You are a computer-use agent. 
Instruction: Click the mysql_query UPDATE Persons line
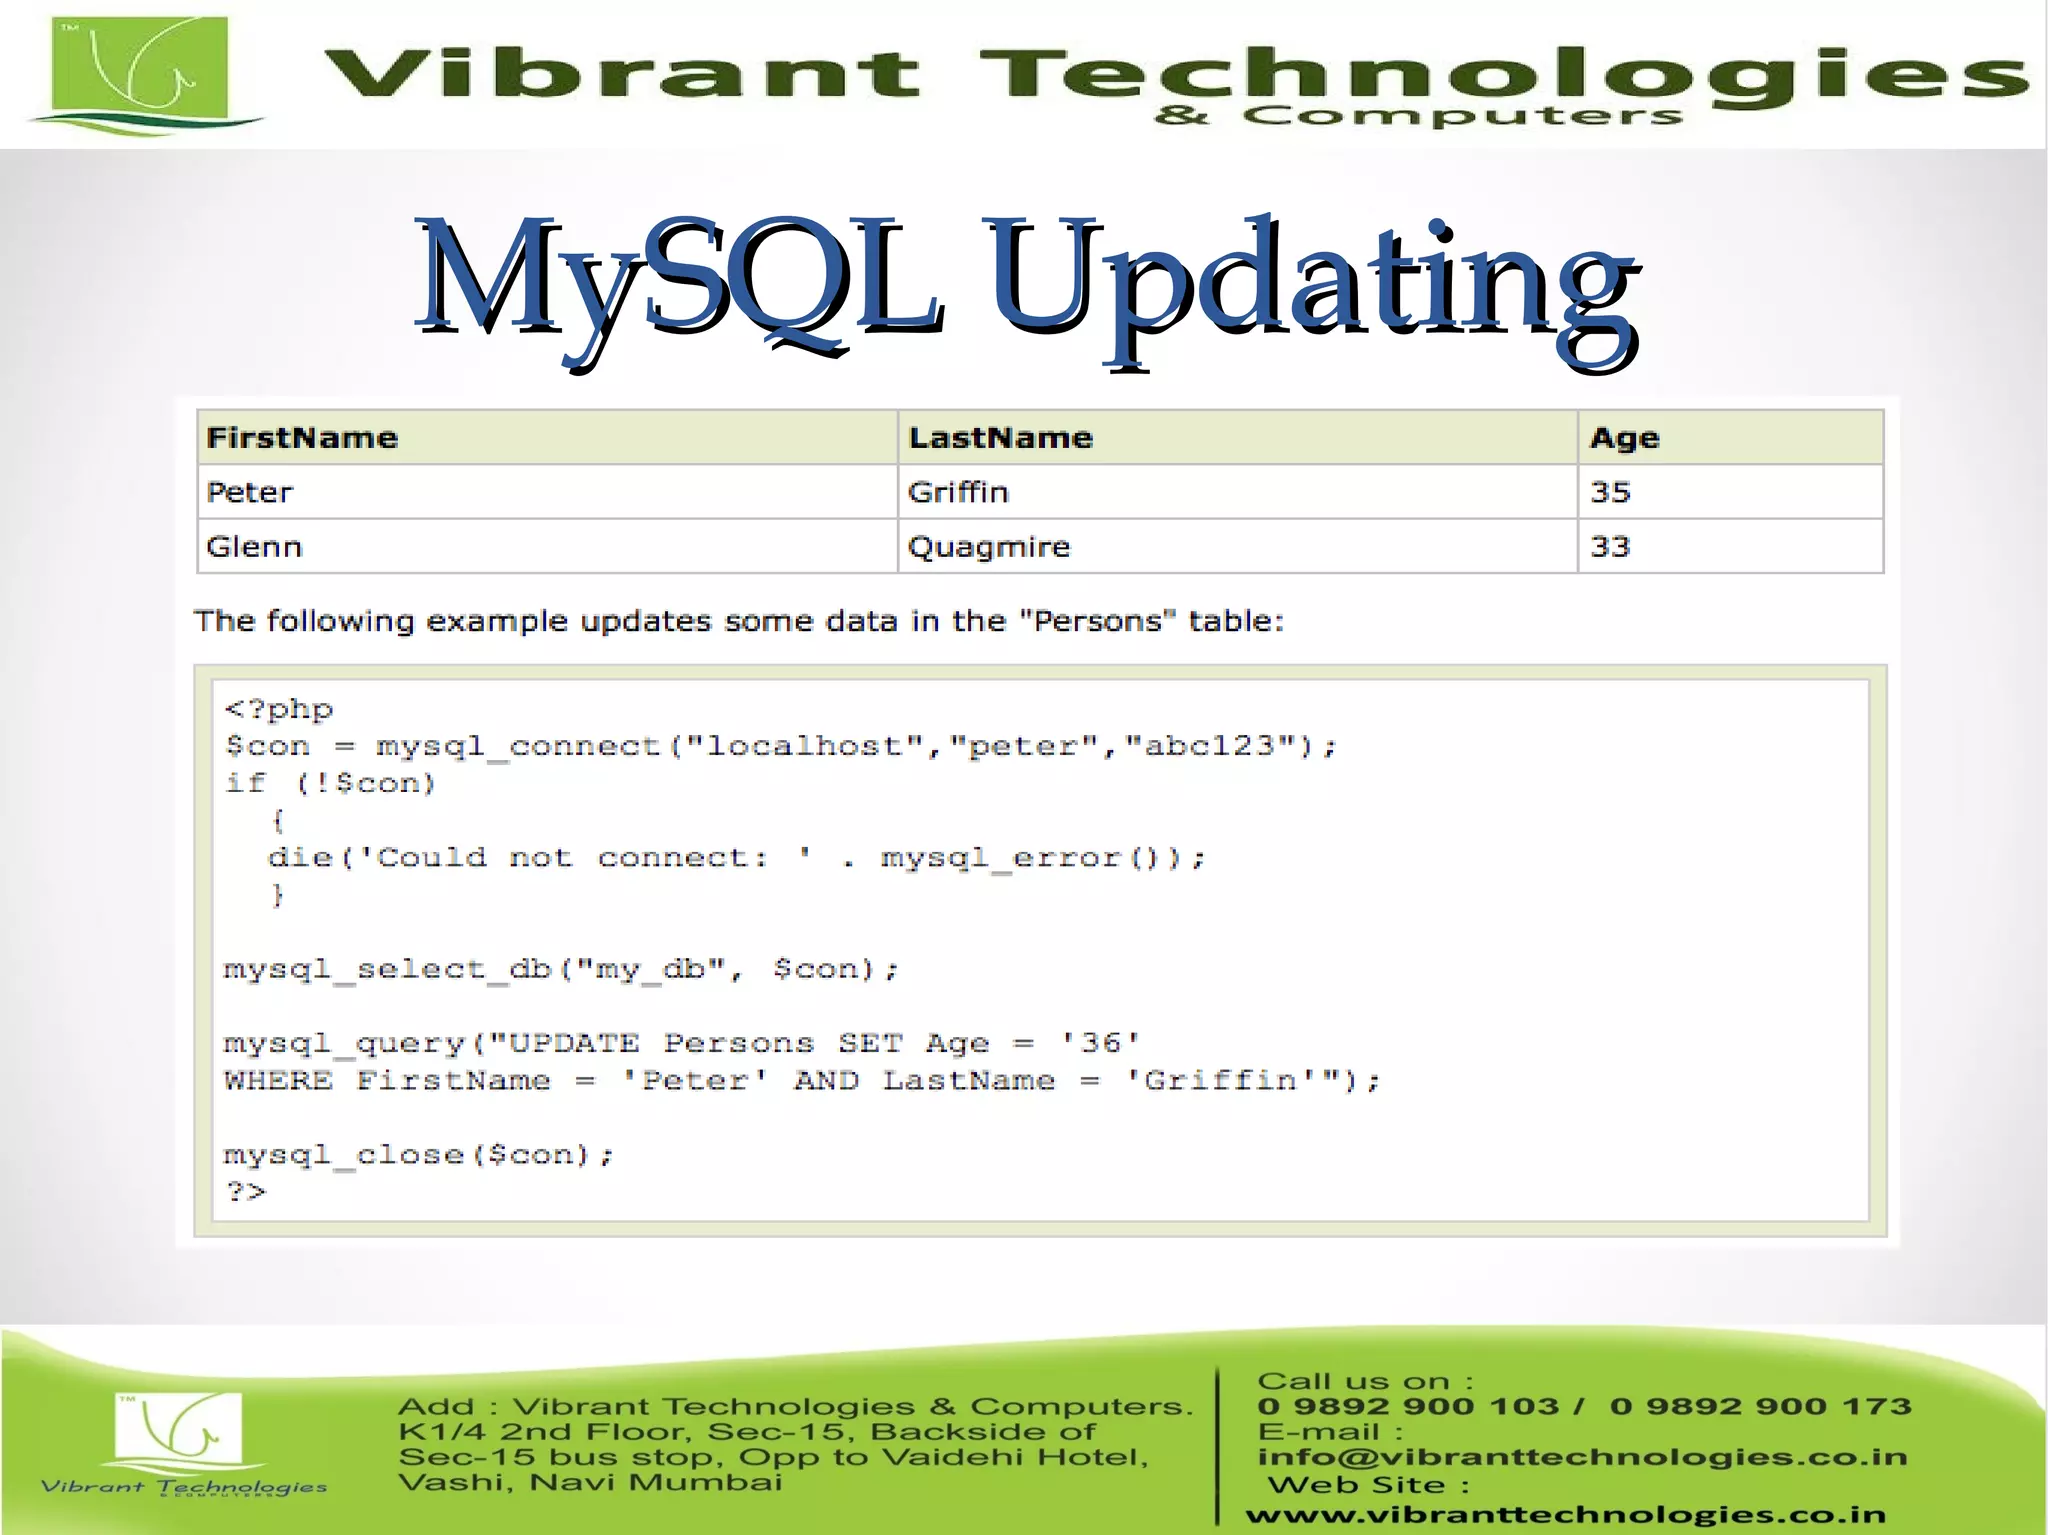pos(681,1043)
